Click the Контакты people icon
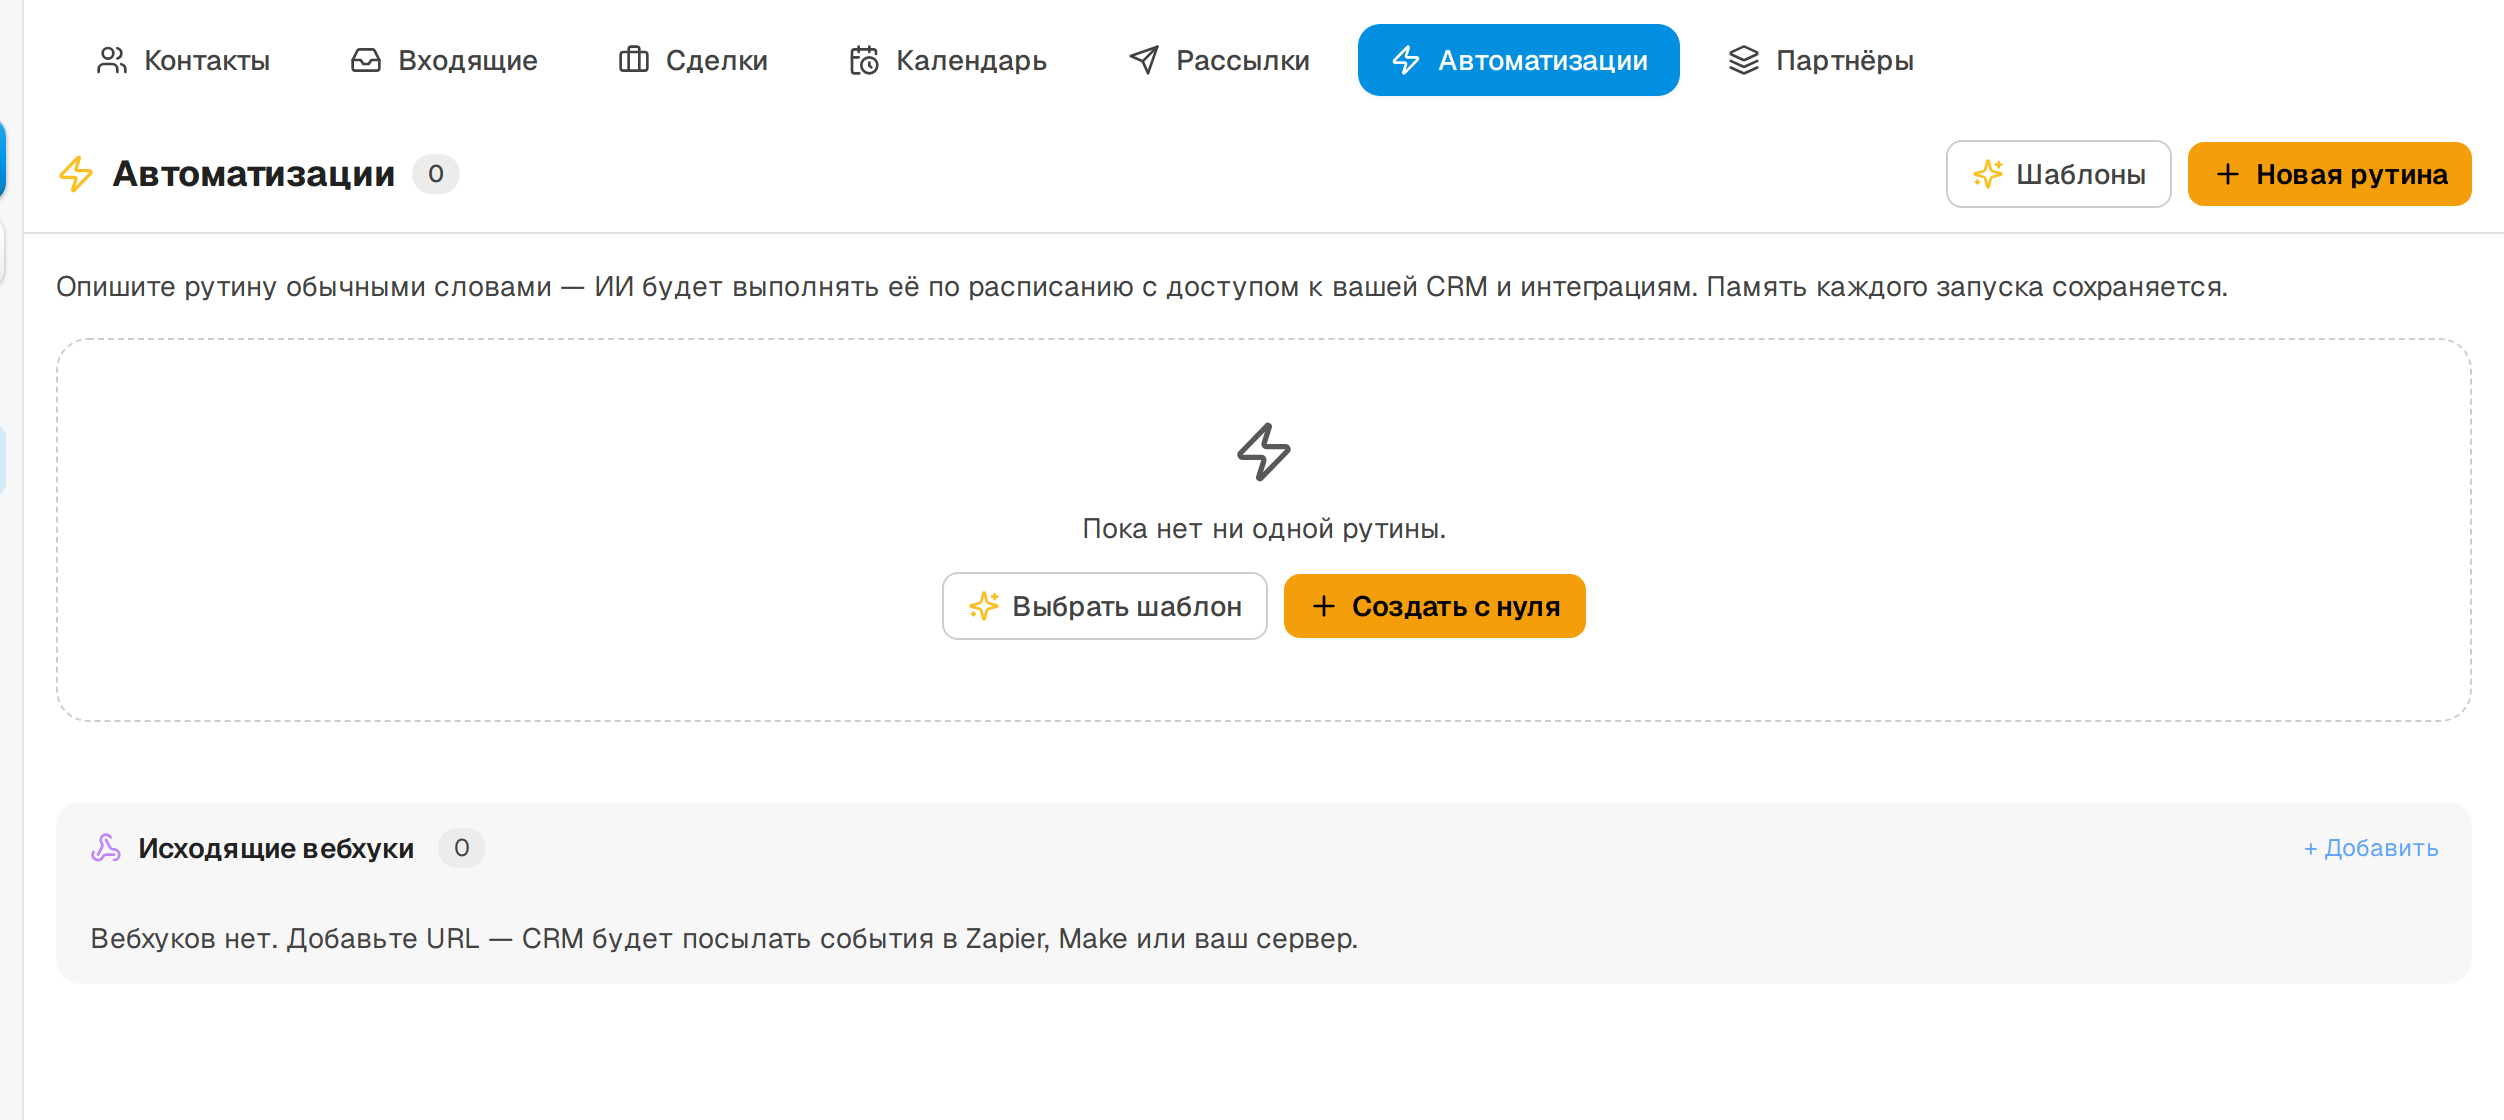 [x=111, y=60]
